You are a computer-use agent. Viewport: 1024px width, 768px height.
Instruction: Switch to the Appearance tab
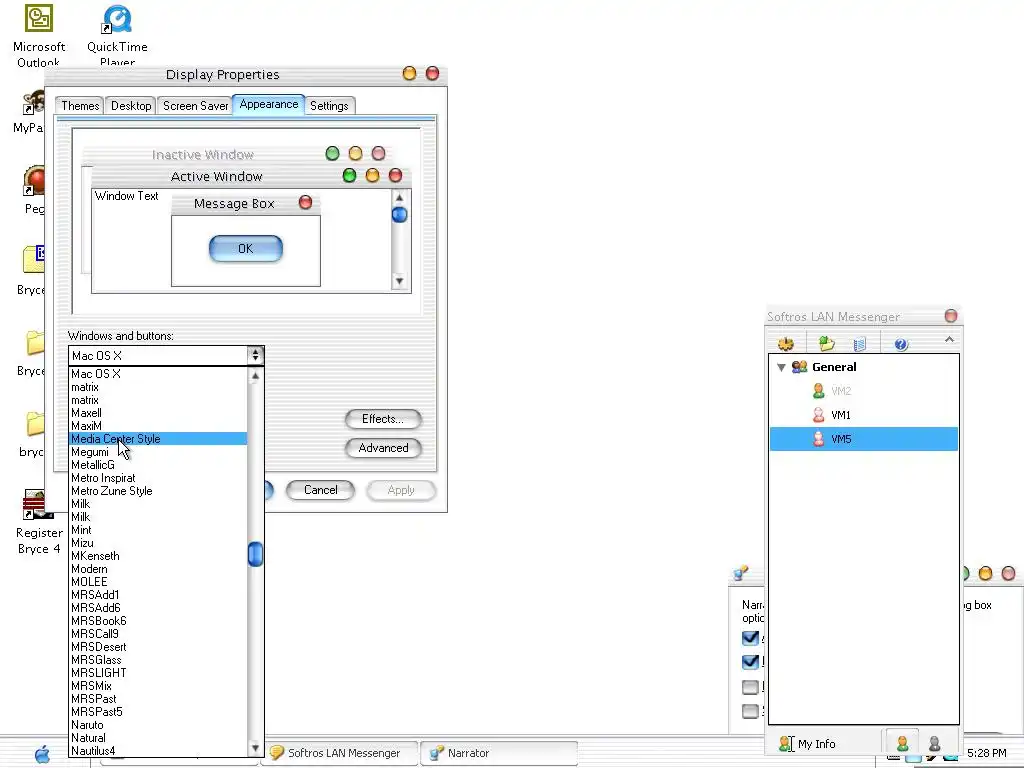pos(268,104)
